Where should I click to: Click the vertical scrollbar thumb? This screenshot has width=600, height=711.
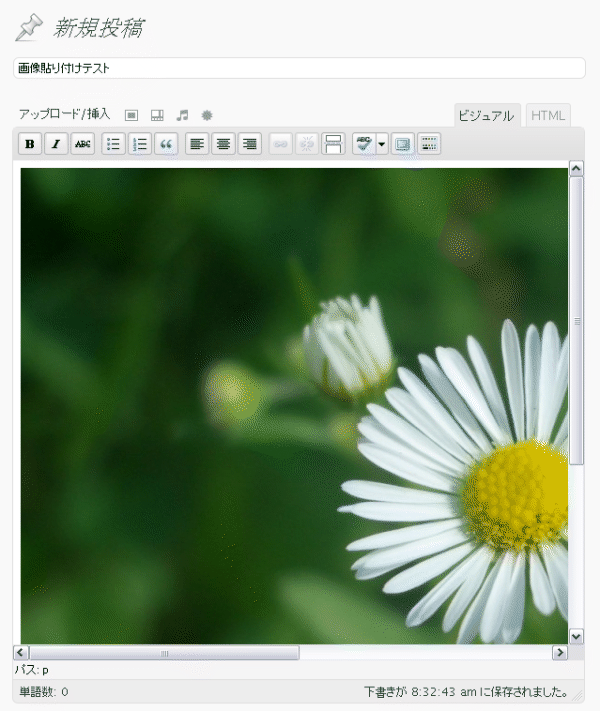[576, 321]
